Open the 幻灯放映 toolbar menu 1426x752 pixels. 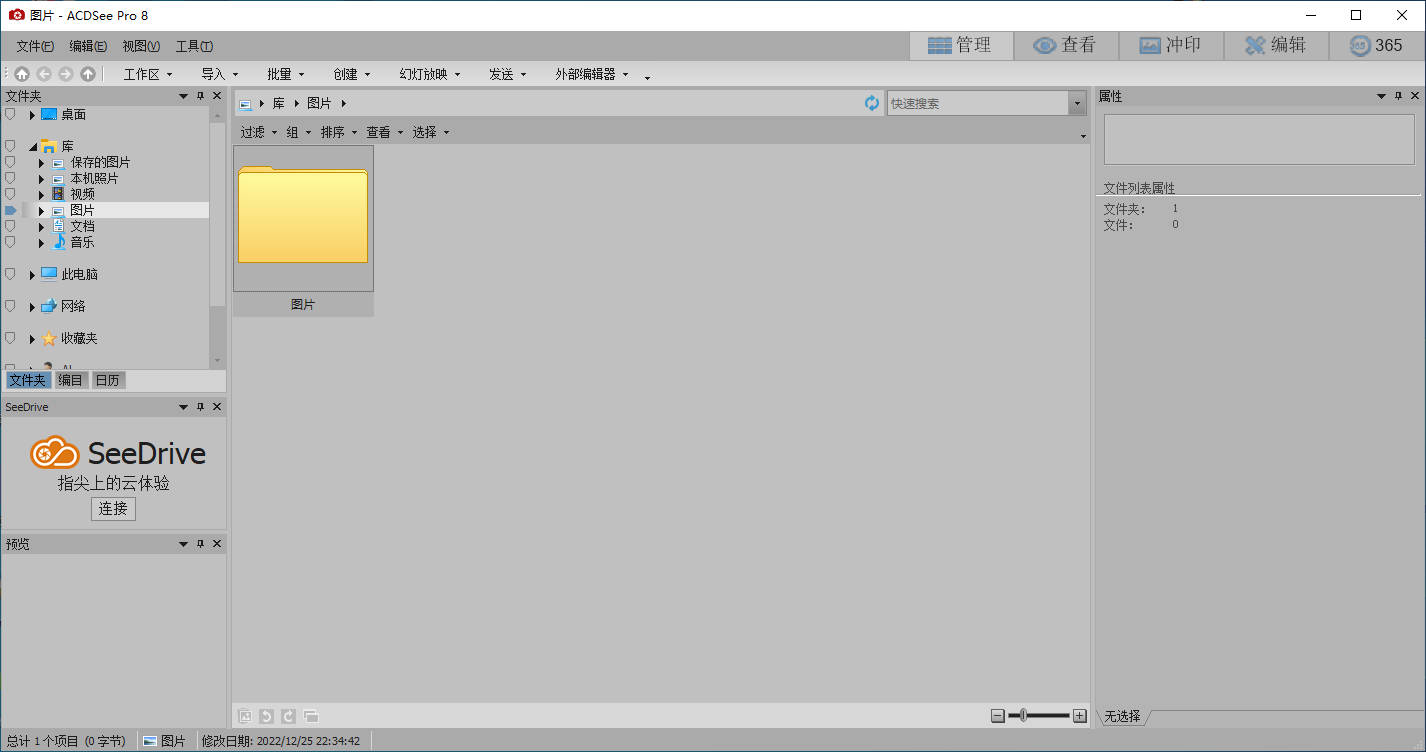tap(430, 74)
